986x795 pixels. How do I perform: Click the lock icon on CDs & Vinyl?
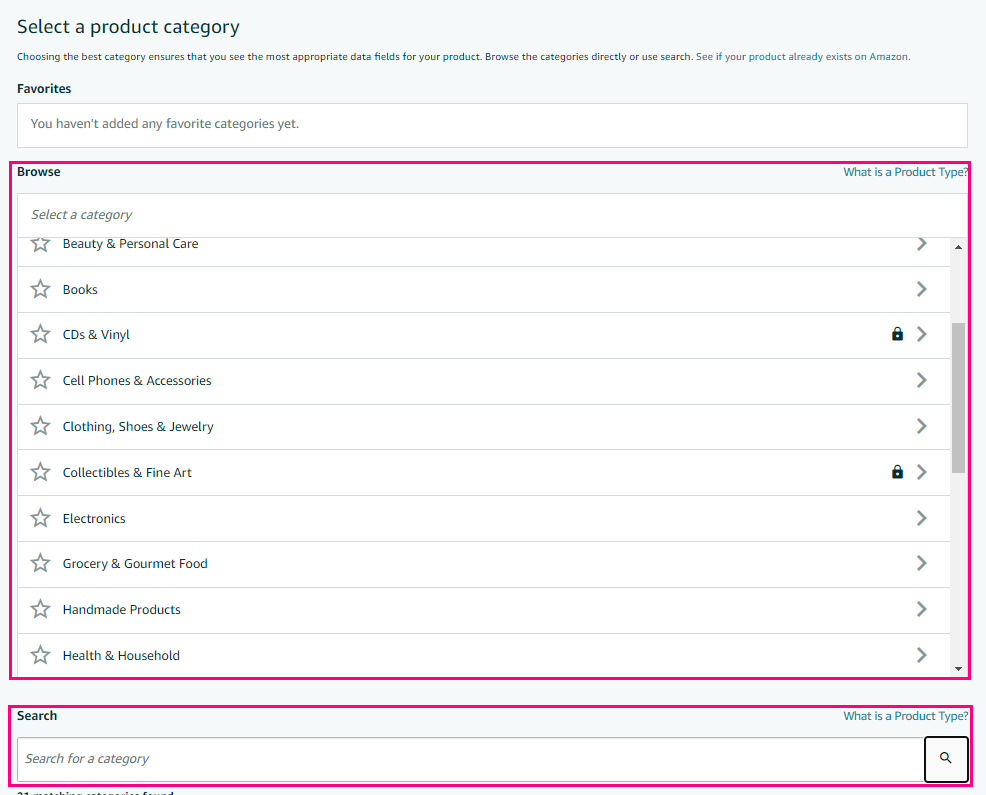[x=897, y=334]
